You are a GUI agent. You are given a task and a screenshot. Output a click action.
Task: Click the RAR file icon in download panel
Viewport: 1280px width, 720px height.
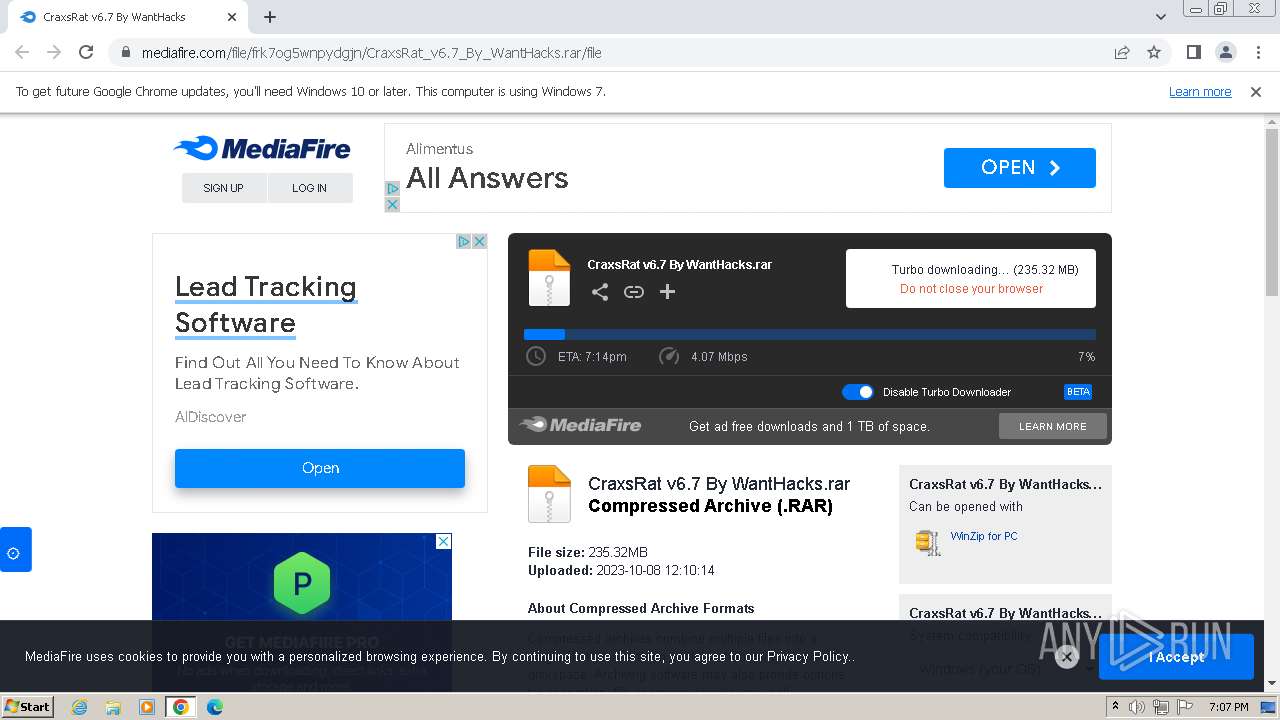coord(549,278)
